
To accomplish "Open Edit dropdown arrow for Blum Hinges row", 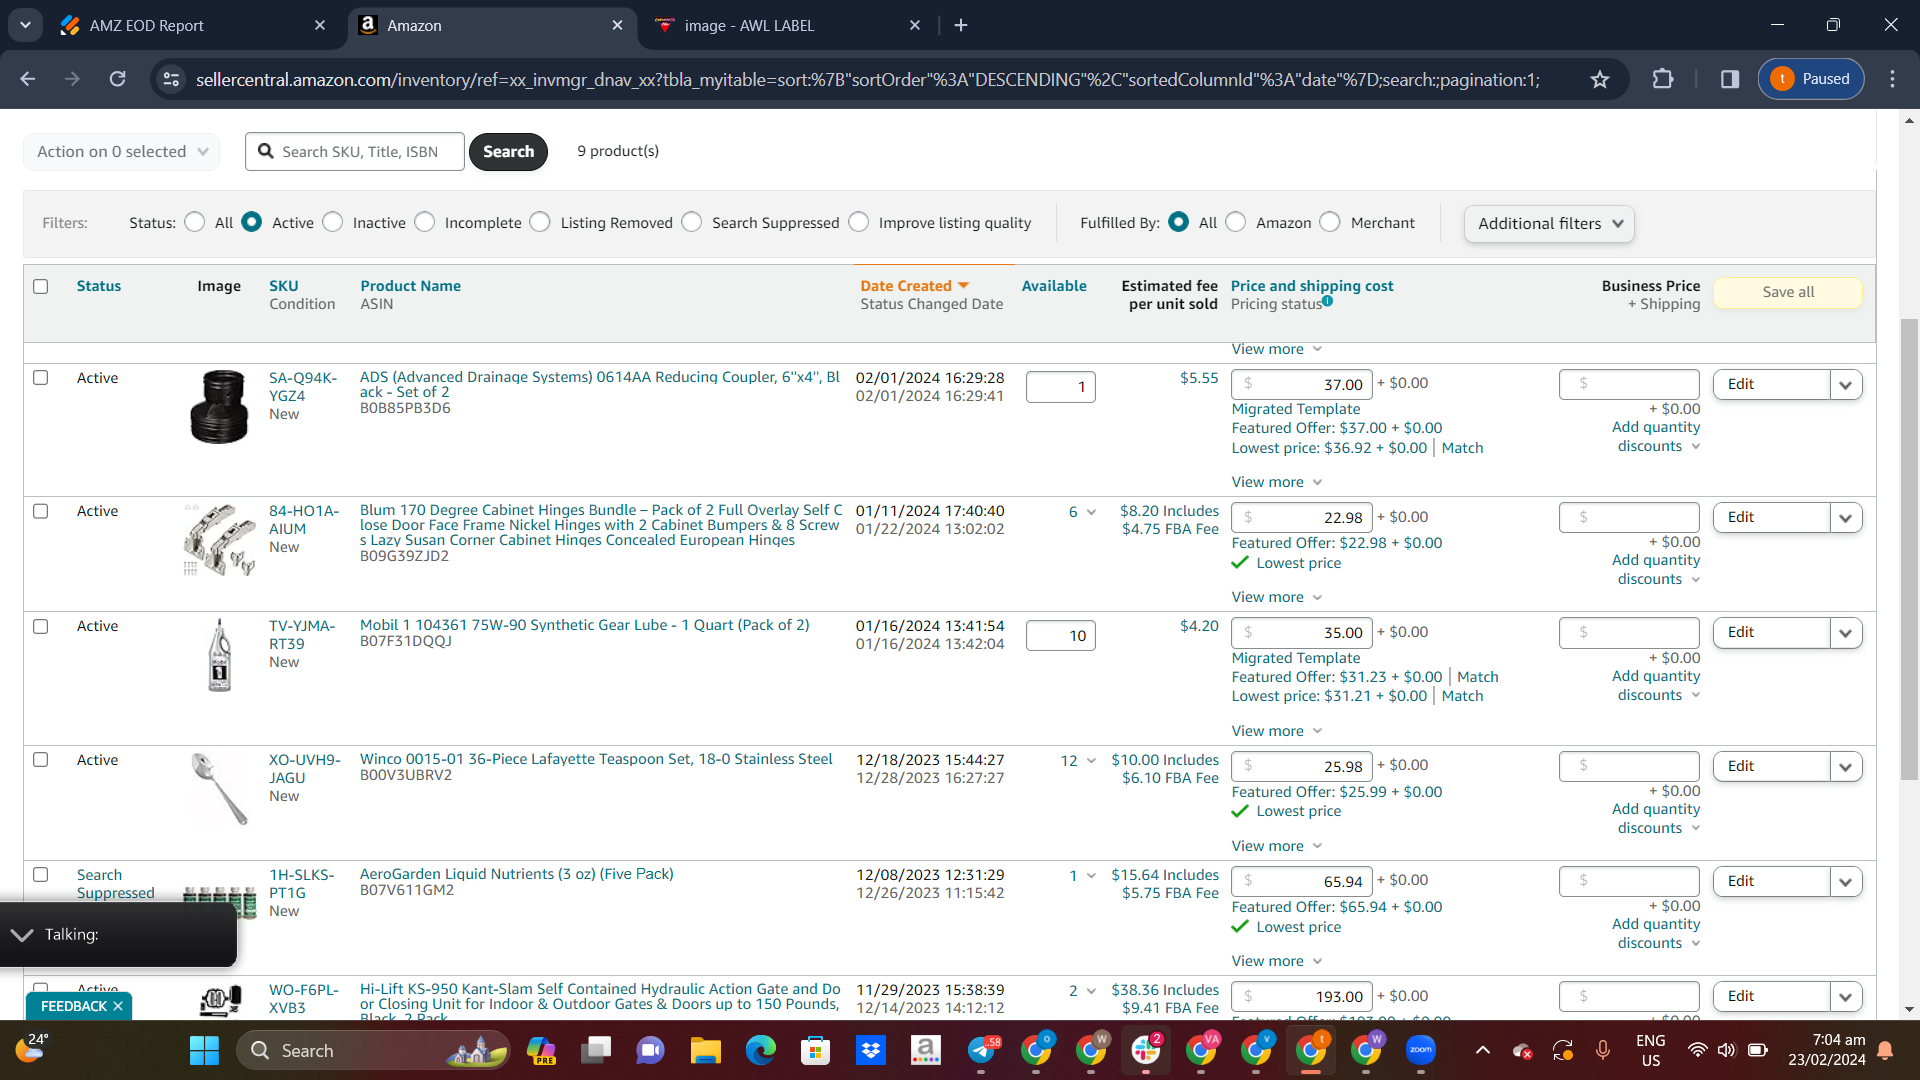I will 1846,518.
